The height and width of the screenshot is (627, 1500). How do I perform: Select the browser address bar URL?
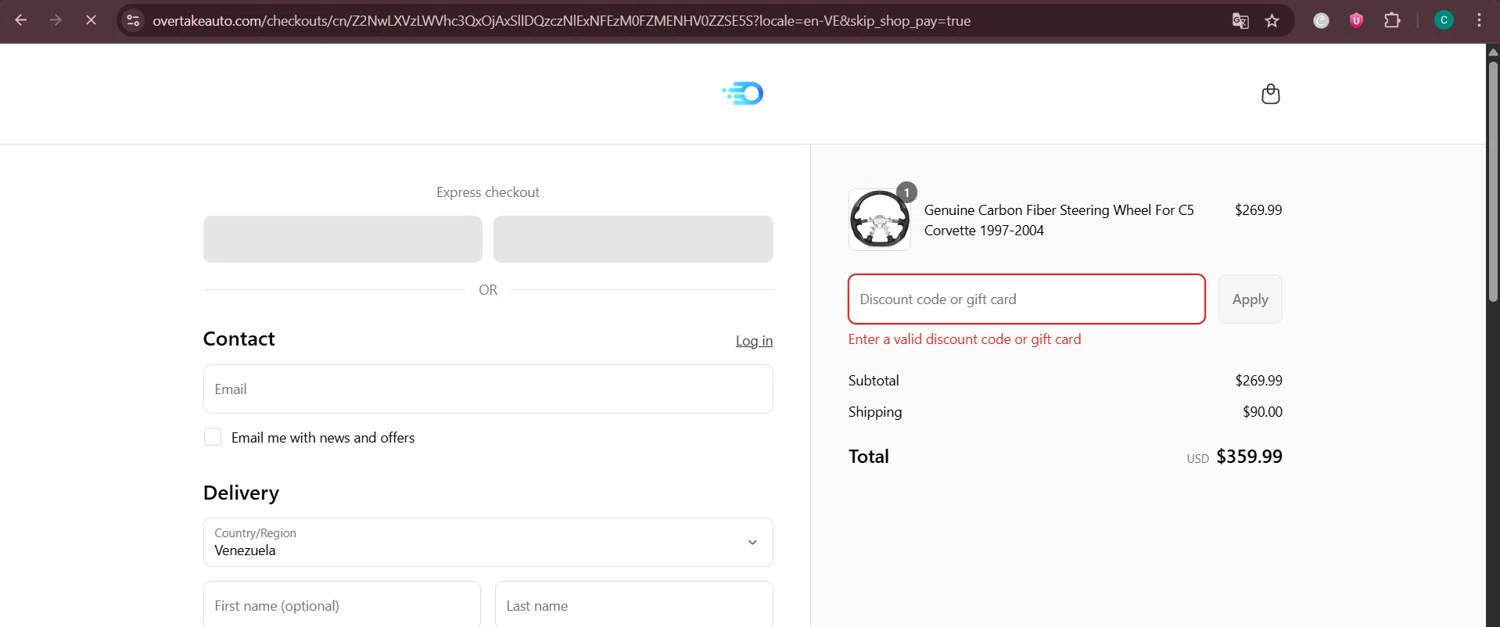561,20
